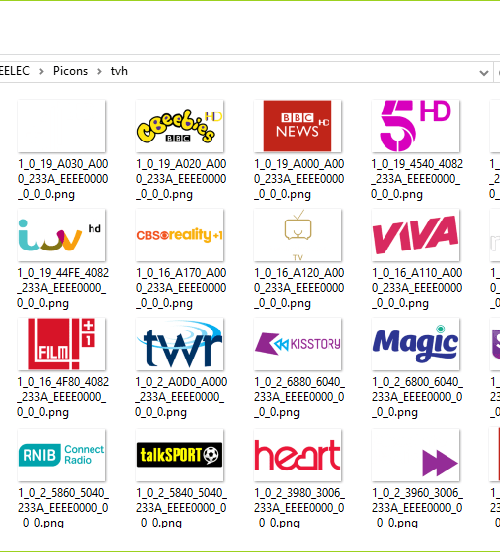Select the Channel 5 HD picon thumbnail
This screenshot has height=552, width=500.
(415, 126)
